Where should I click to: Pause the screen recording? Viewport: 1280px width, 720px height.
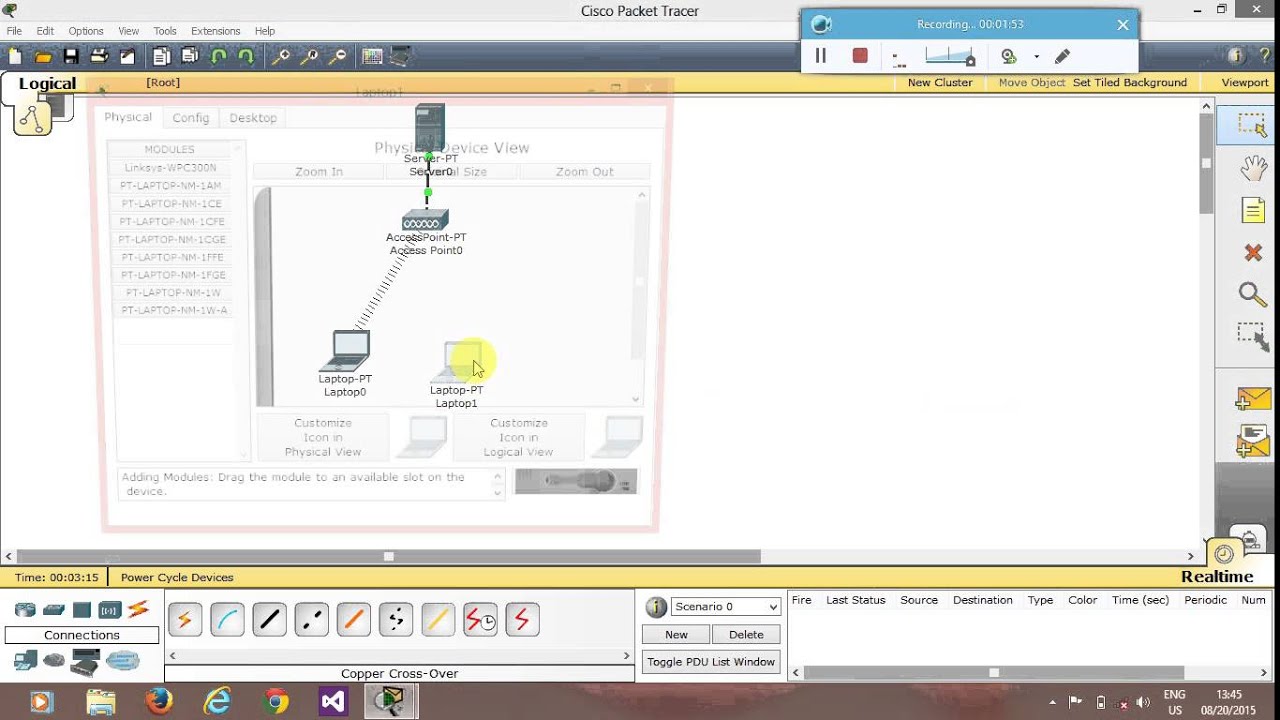[x=821, y=56]
